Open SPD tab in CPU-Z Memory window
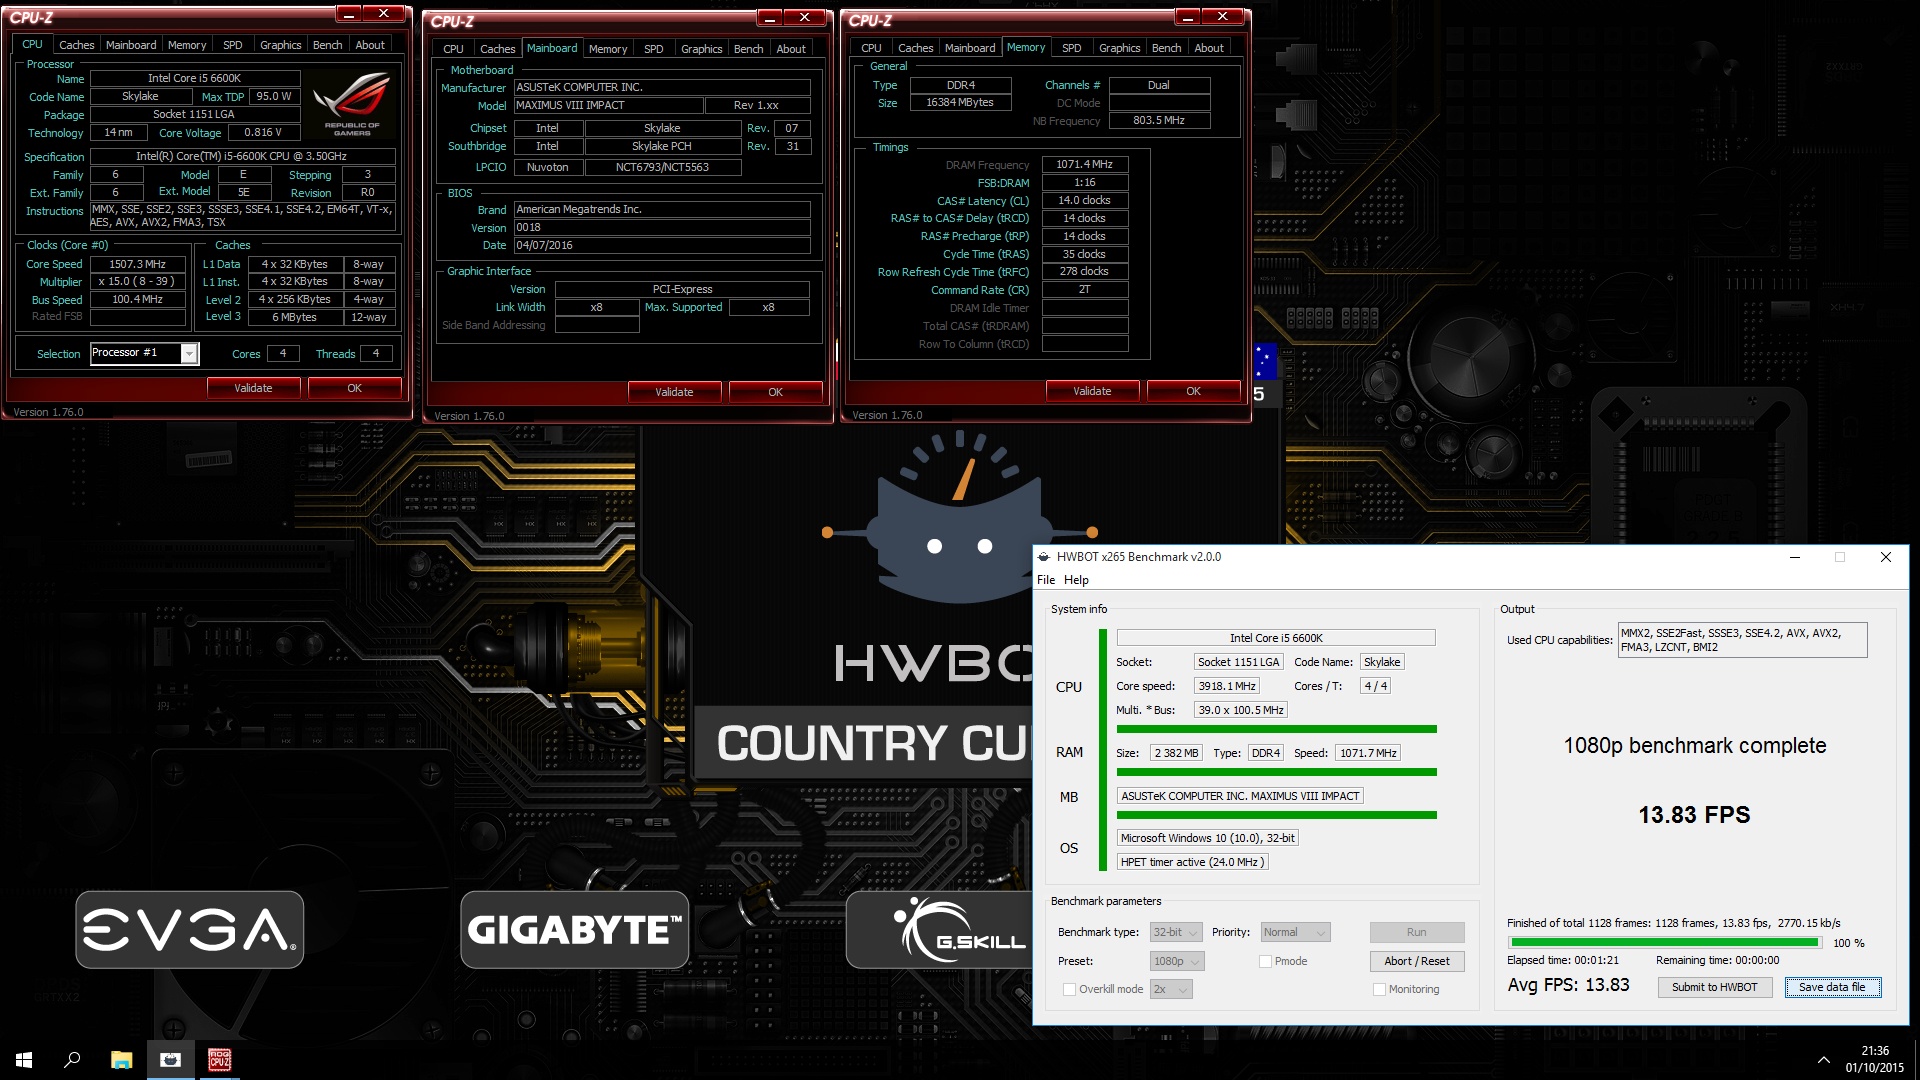The height and width of the screenshot is (1080, 1920). pyautogui.click(x=1071, y=48)
